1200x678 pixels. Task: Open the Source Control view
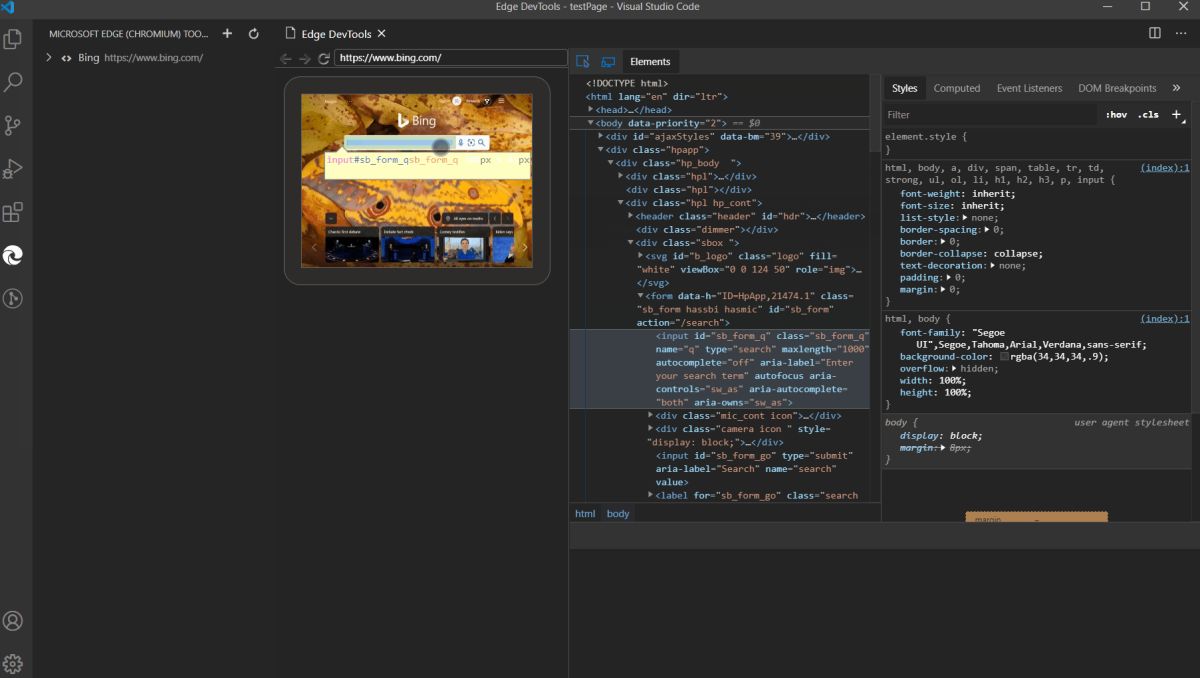[x=13, y=125]
